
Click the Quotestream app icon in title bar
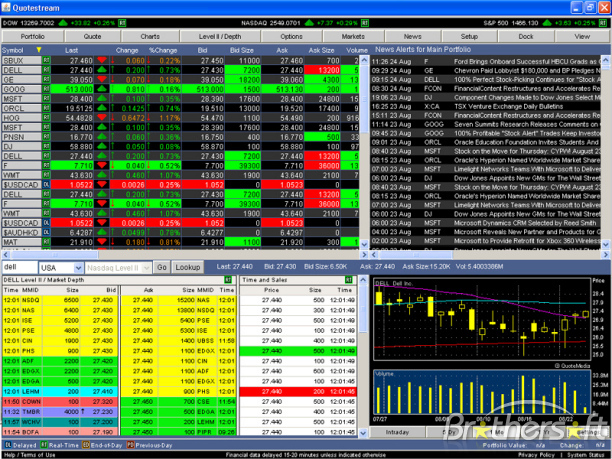pyautogui.click(x=8, y=6)
